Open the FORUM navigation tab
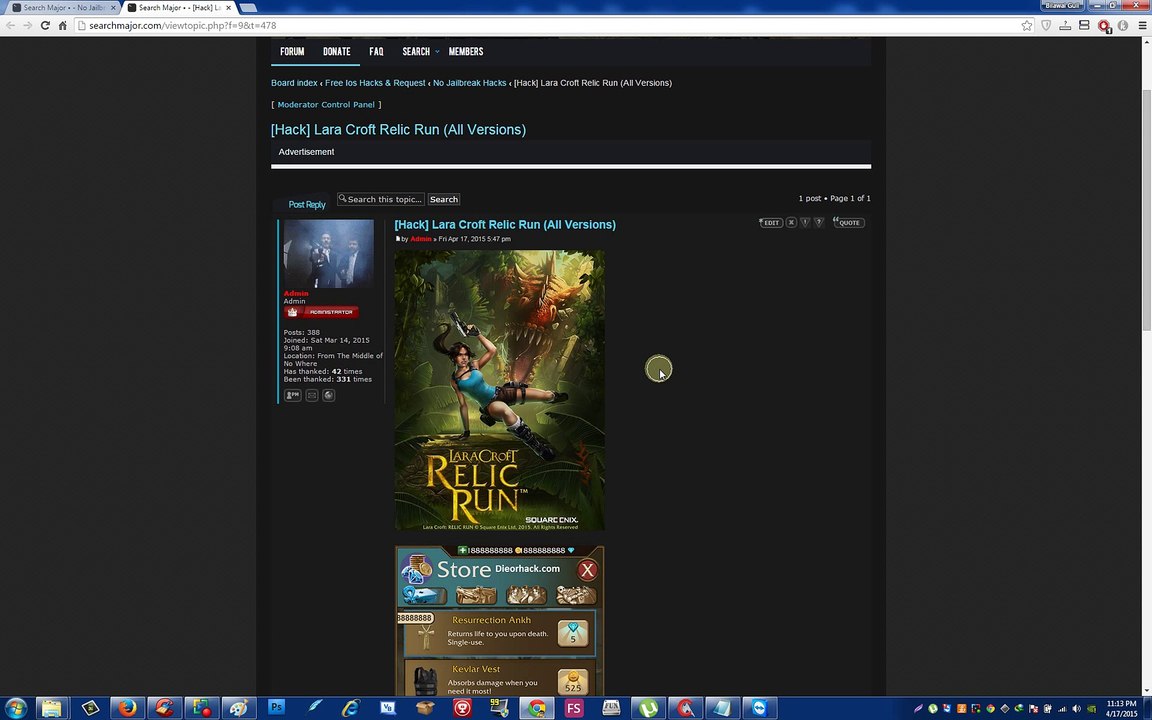The width and height of the screenshot is (1152, 720). (x=292, y=51)
